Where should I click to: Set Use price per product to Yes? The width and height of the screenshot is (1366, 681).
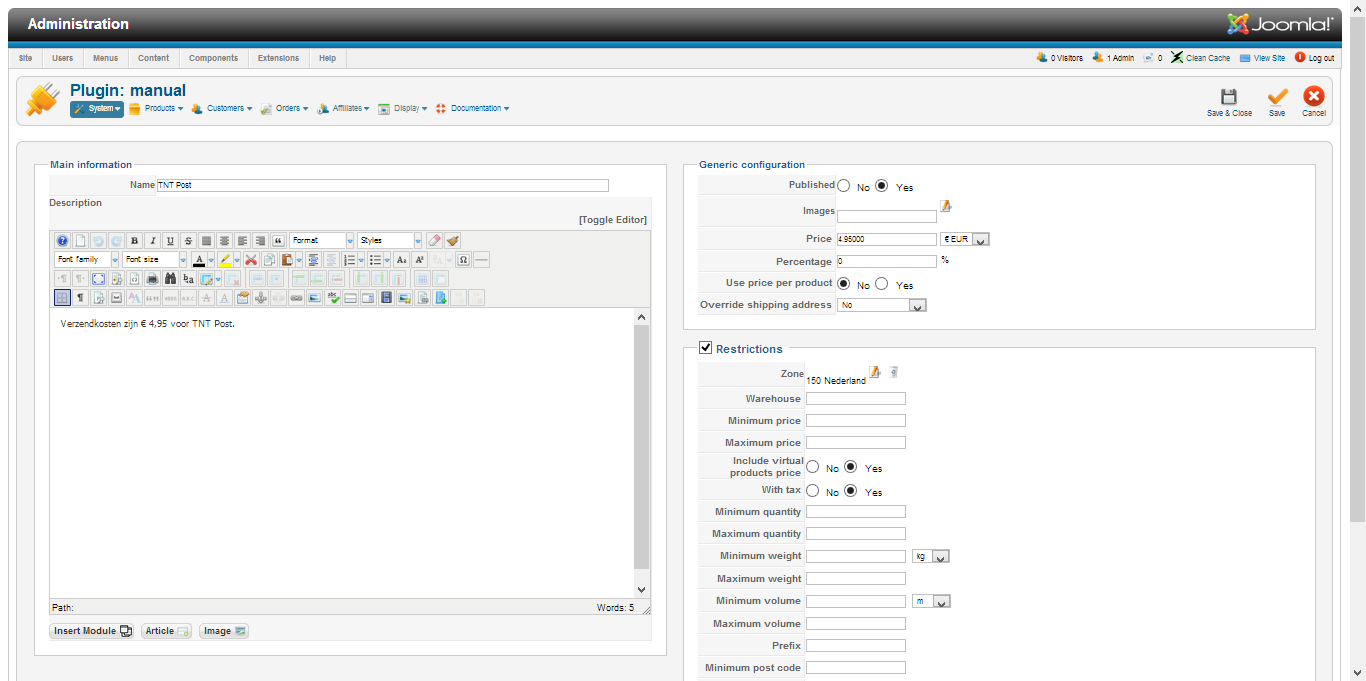coord(882,284)
